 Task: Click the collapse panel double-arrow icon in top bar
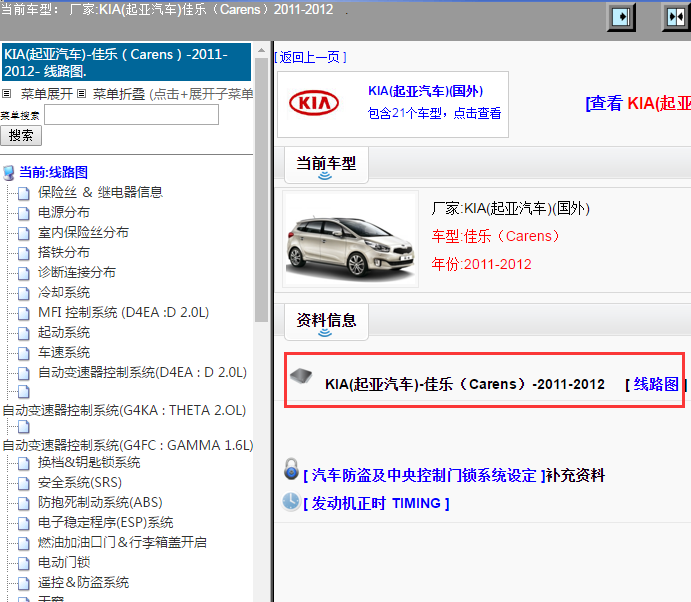pyautogui.click(x=676, y=17)
